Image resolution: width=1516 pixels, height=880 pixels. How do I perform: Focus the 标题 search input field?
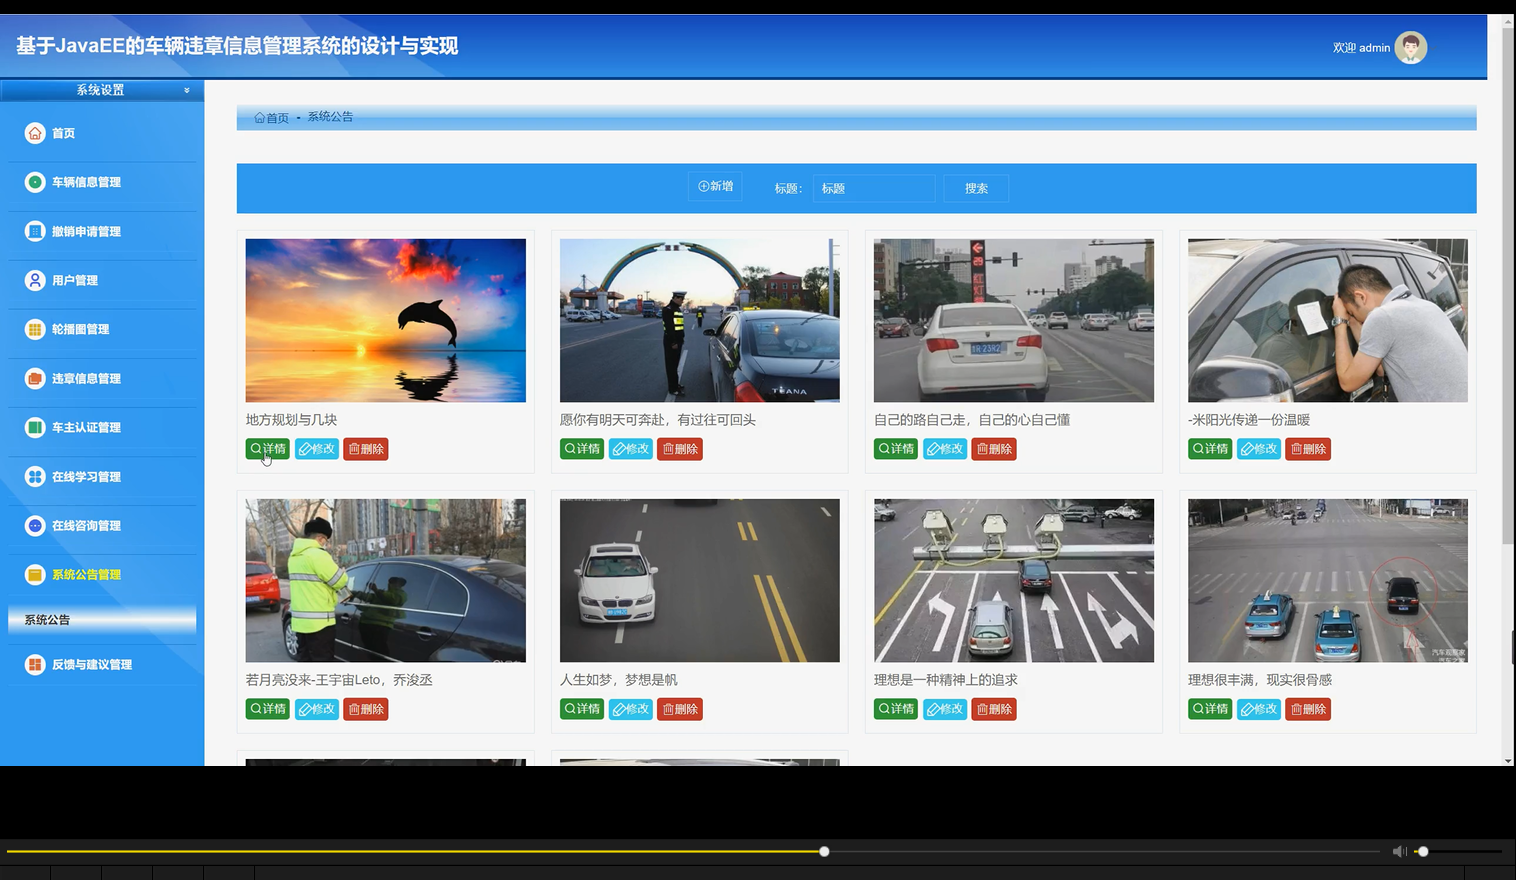point(874,188)
